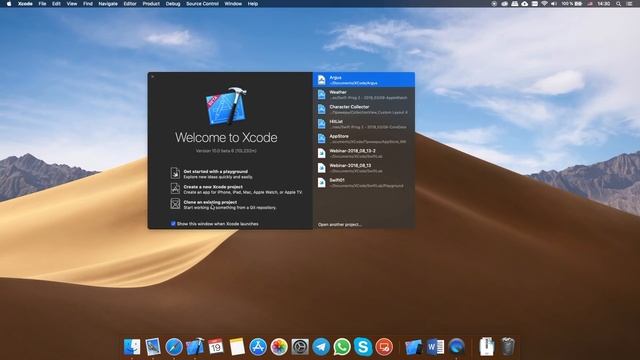Open the Find menu
Viewport: 640px width, 360px height.
[x=88, y=4]
